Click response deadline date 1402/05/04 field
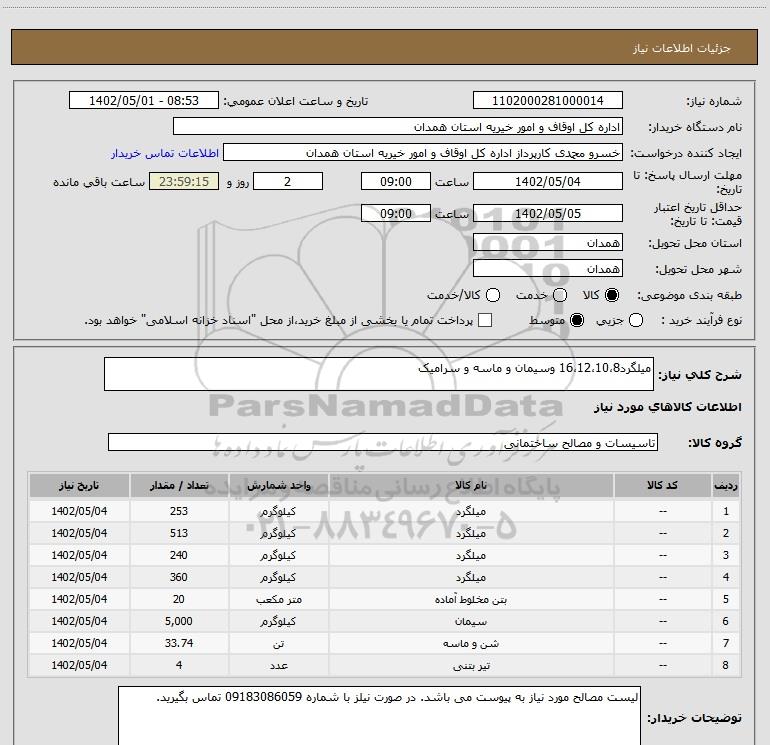This screenshot has height=745, width=770. 548,181
